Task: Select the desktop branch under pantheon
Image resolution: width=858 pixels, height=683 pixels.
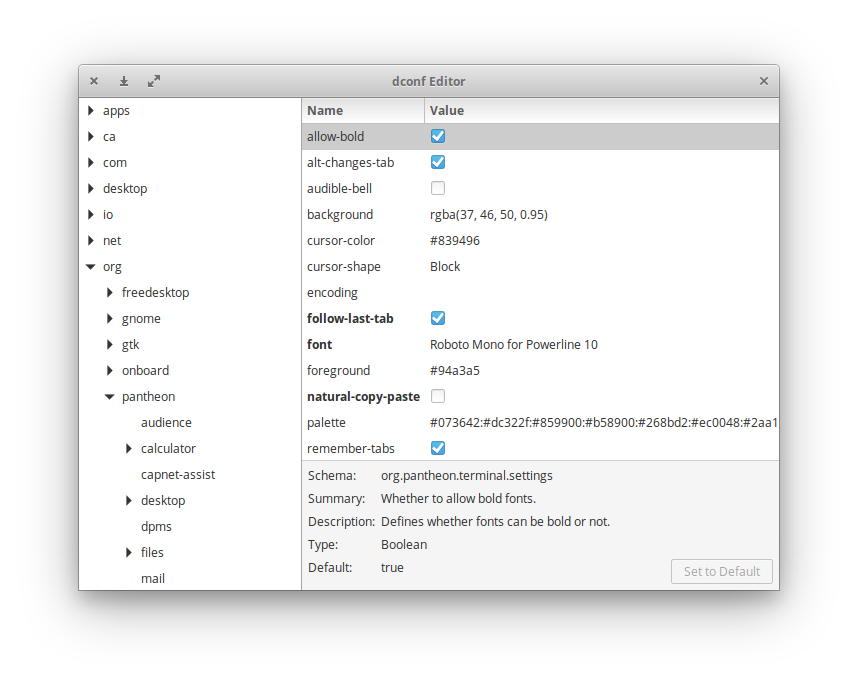Action: [163, 500]
